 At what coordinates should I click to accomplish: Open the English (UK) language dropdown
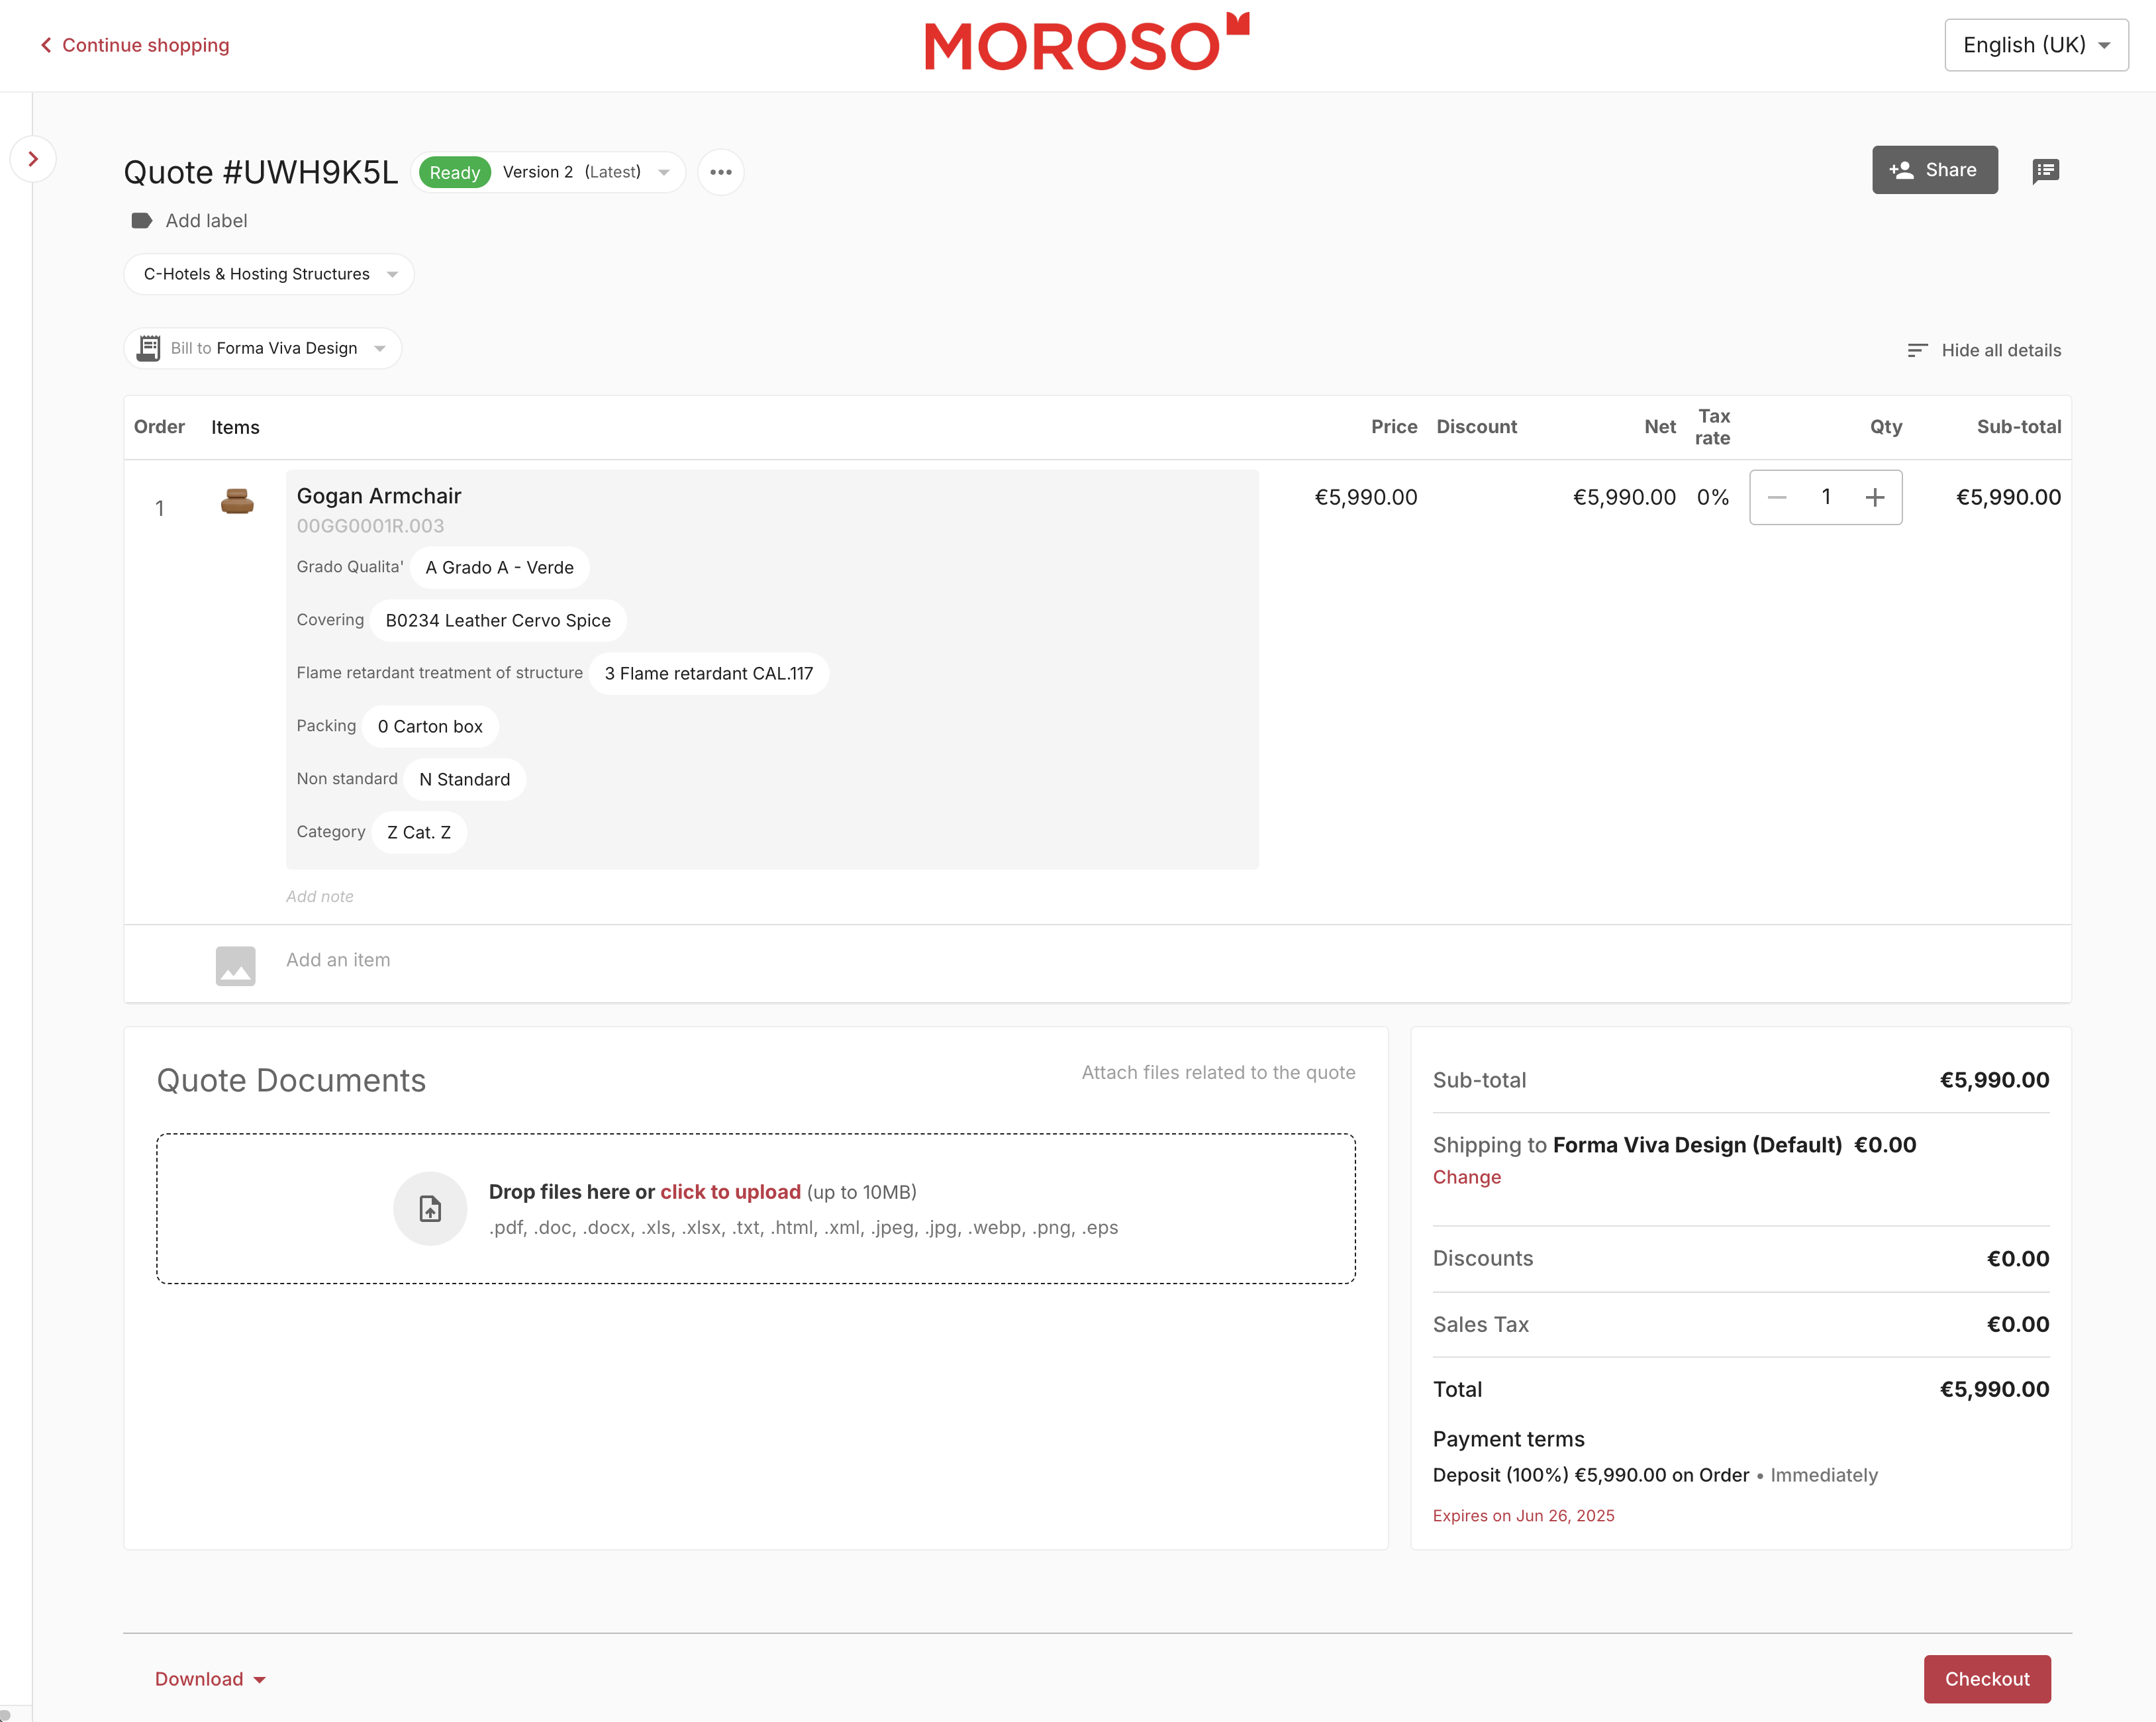click(x=2035, y=45)
